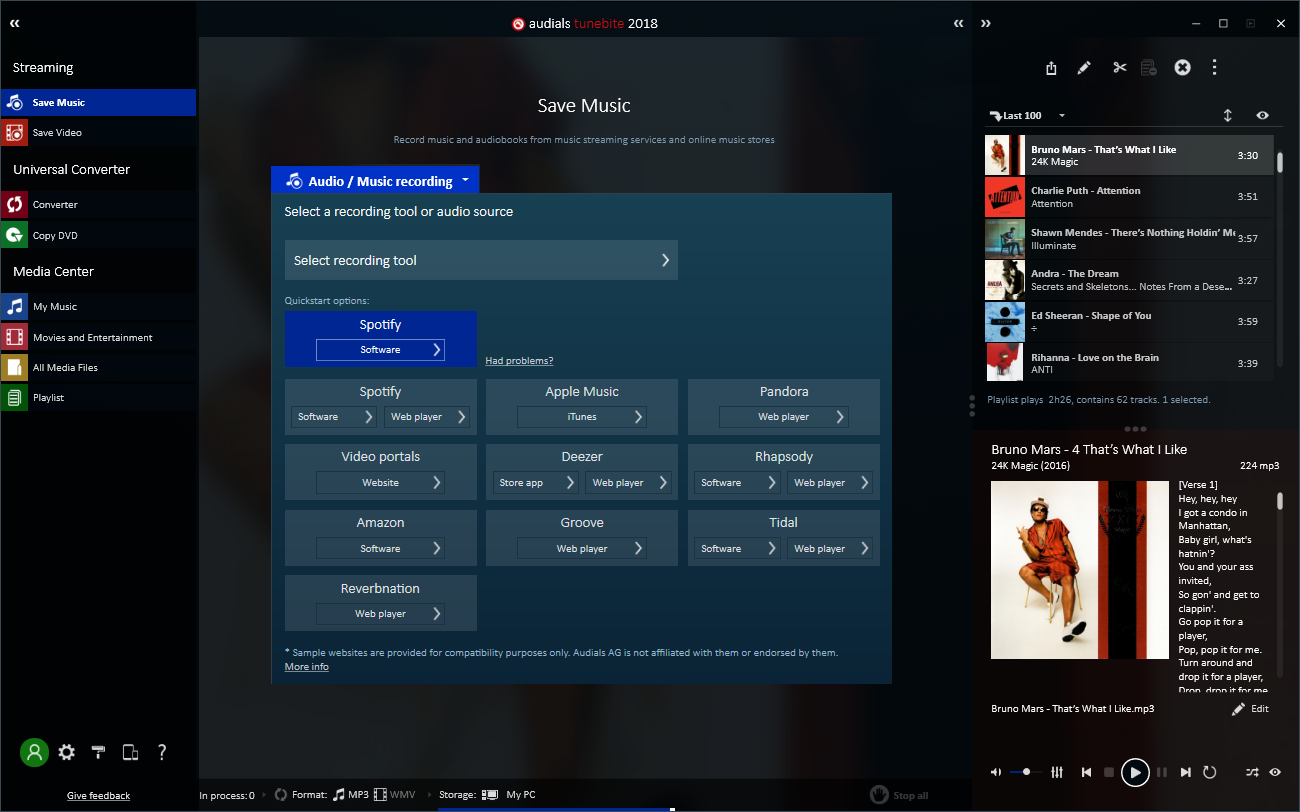The width and height of the screenshot is (1300, 812).
Task: Go to the Converter section
Action: pos(98,204)
